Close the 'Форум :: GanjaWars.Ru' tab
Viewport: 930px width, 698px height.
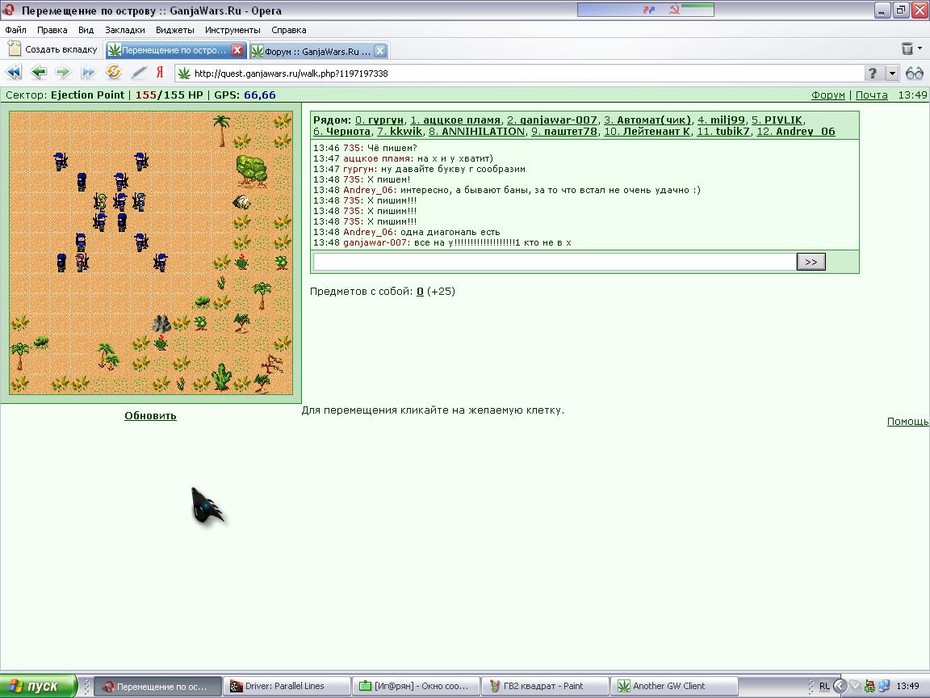click(380, 51)
